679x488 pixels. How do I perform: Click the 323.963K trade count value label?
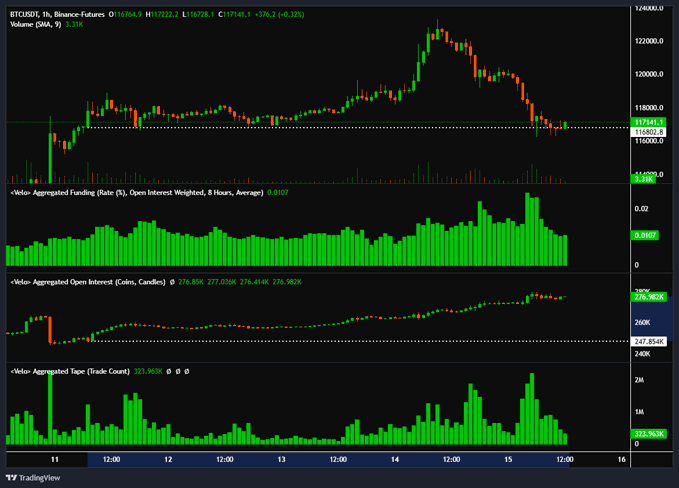click(649, 434)
